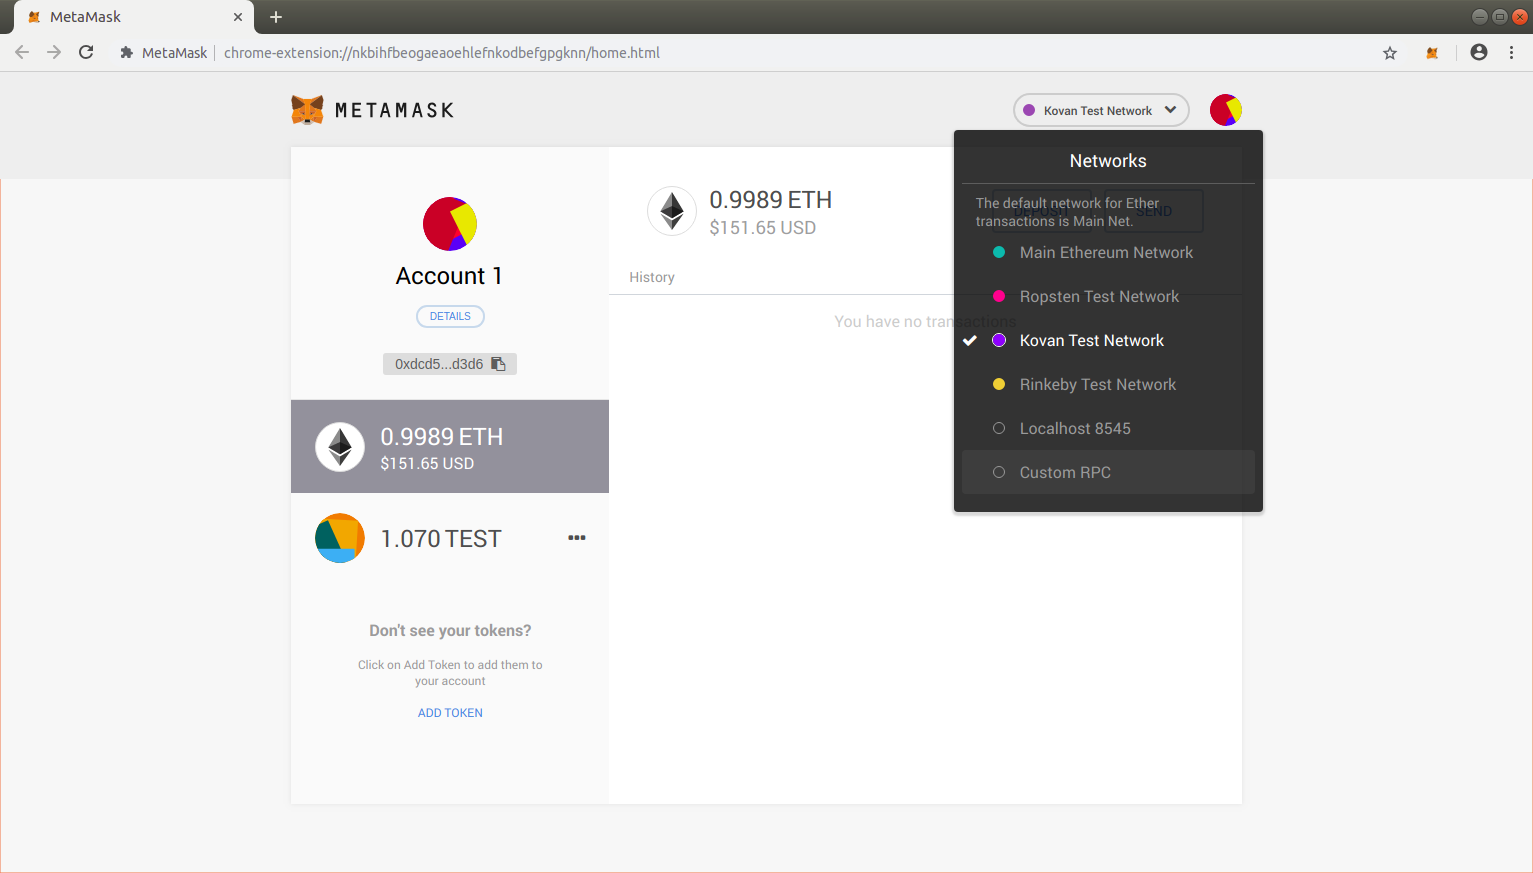1533x873 pixels.
Task: Select the Custom RPC radio button
Action: coord(999,472)
